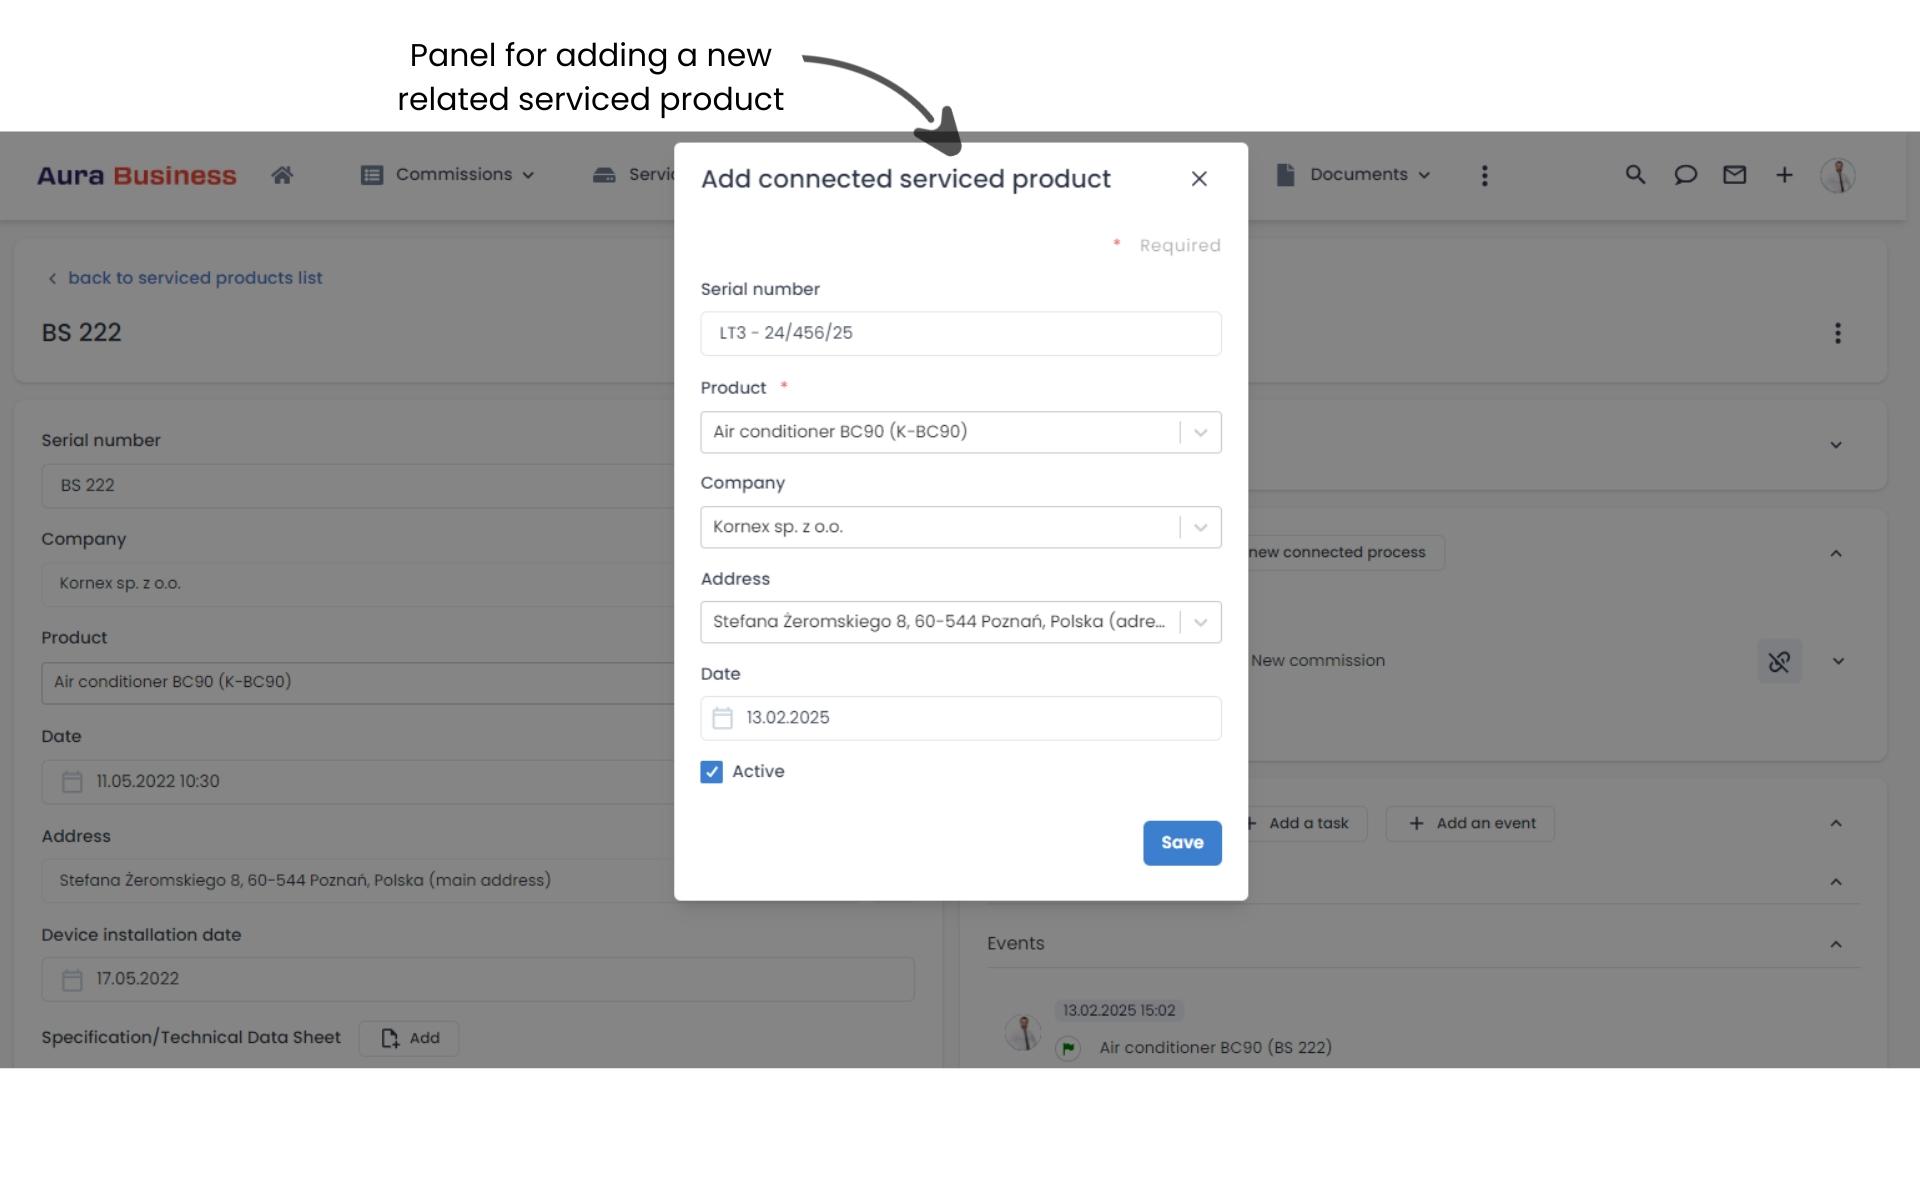Collapse the Events section

[x=1835, y=944]
